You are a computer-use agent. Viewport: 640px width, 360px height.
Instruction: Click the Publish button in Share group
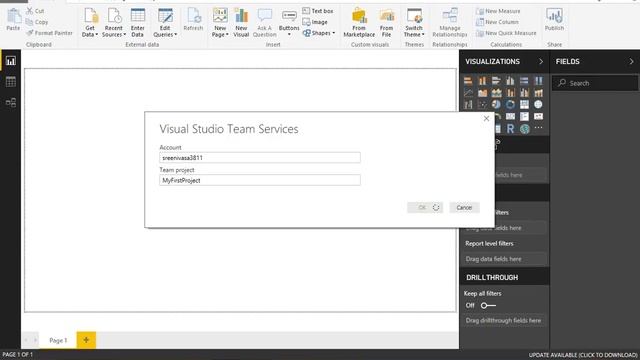[554, 20]
